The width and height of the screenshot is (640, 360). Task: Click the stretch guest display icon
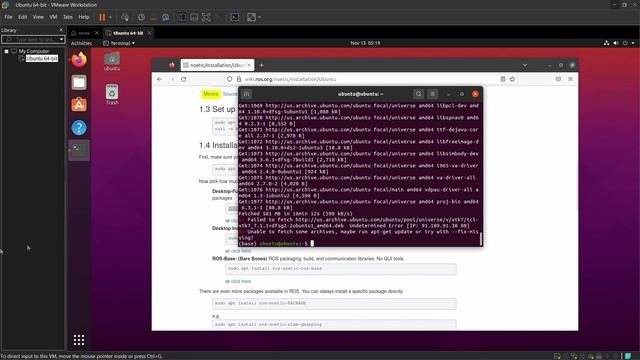click(x=251, y=17)
